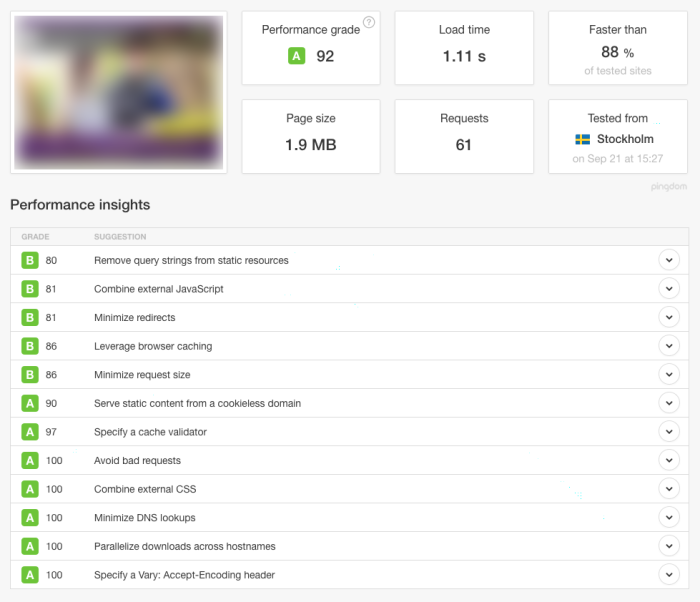
Task: Expand the Combine external JavaScript suggestion
Action: (669, 288)
